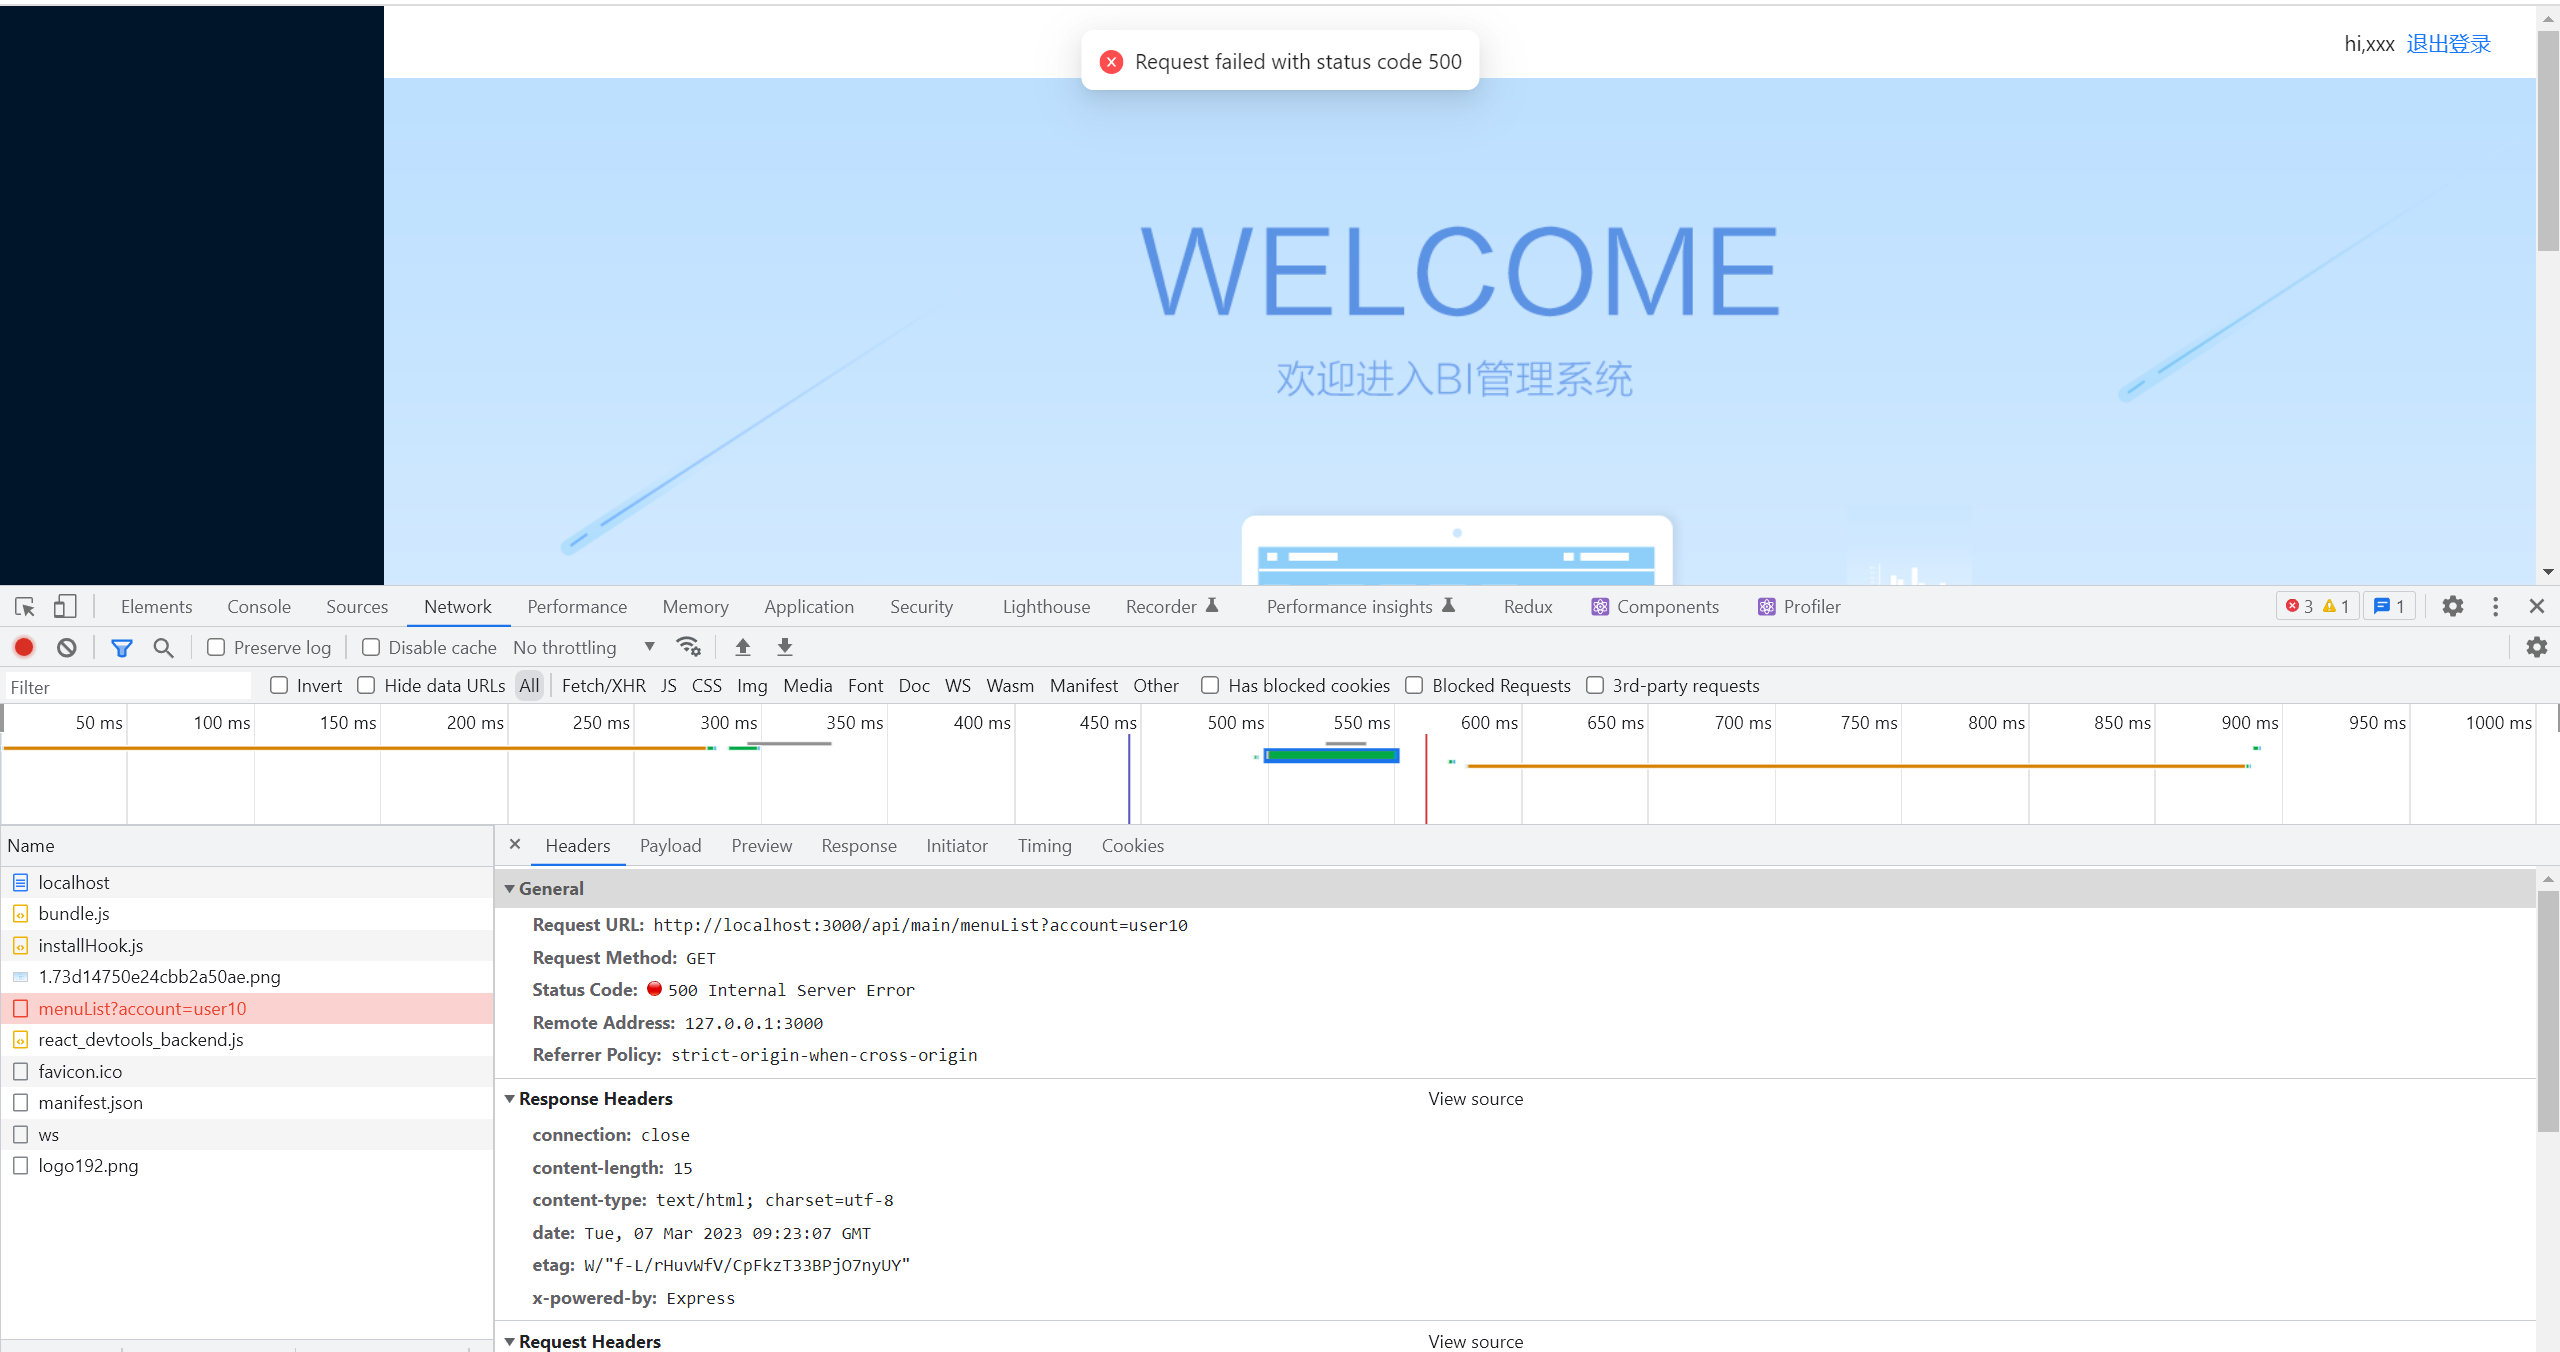This screenshot has width=2560, height=1352.
Task: Select installHook.js request
Action: pos(247,945)
